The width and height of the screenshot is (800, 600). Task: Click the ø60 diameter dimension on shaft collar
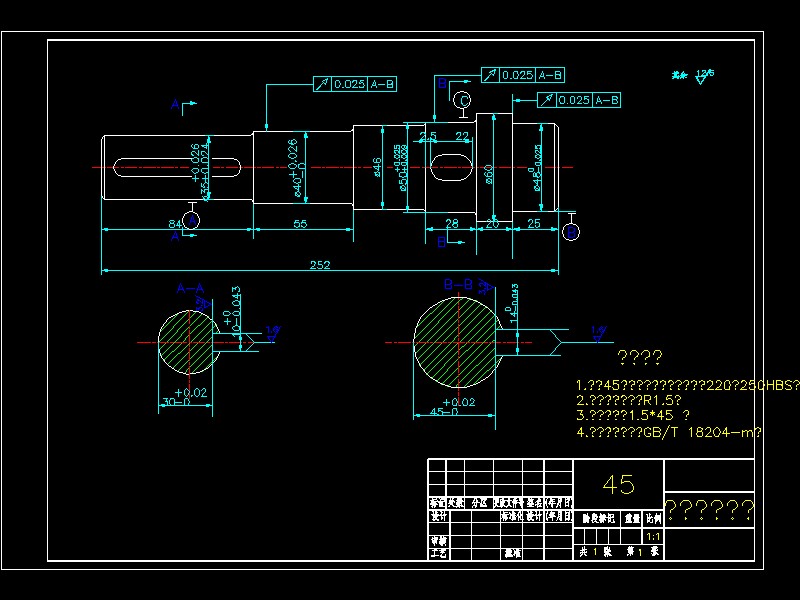(x=488, y=174)
